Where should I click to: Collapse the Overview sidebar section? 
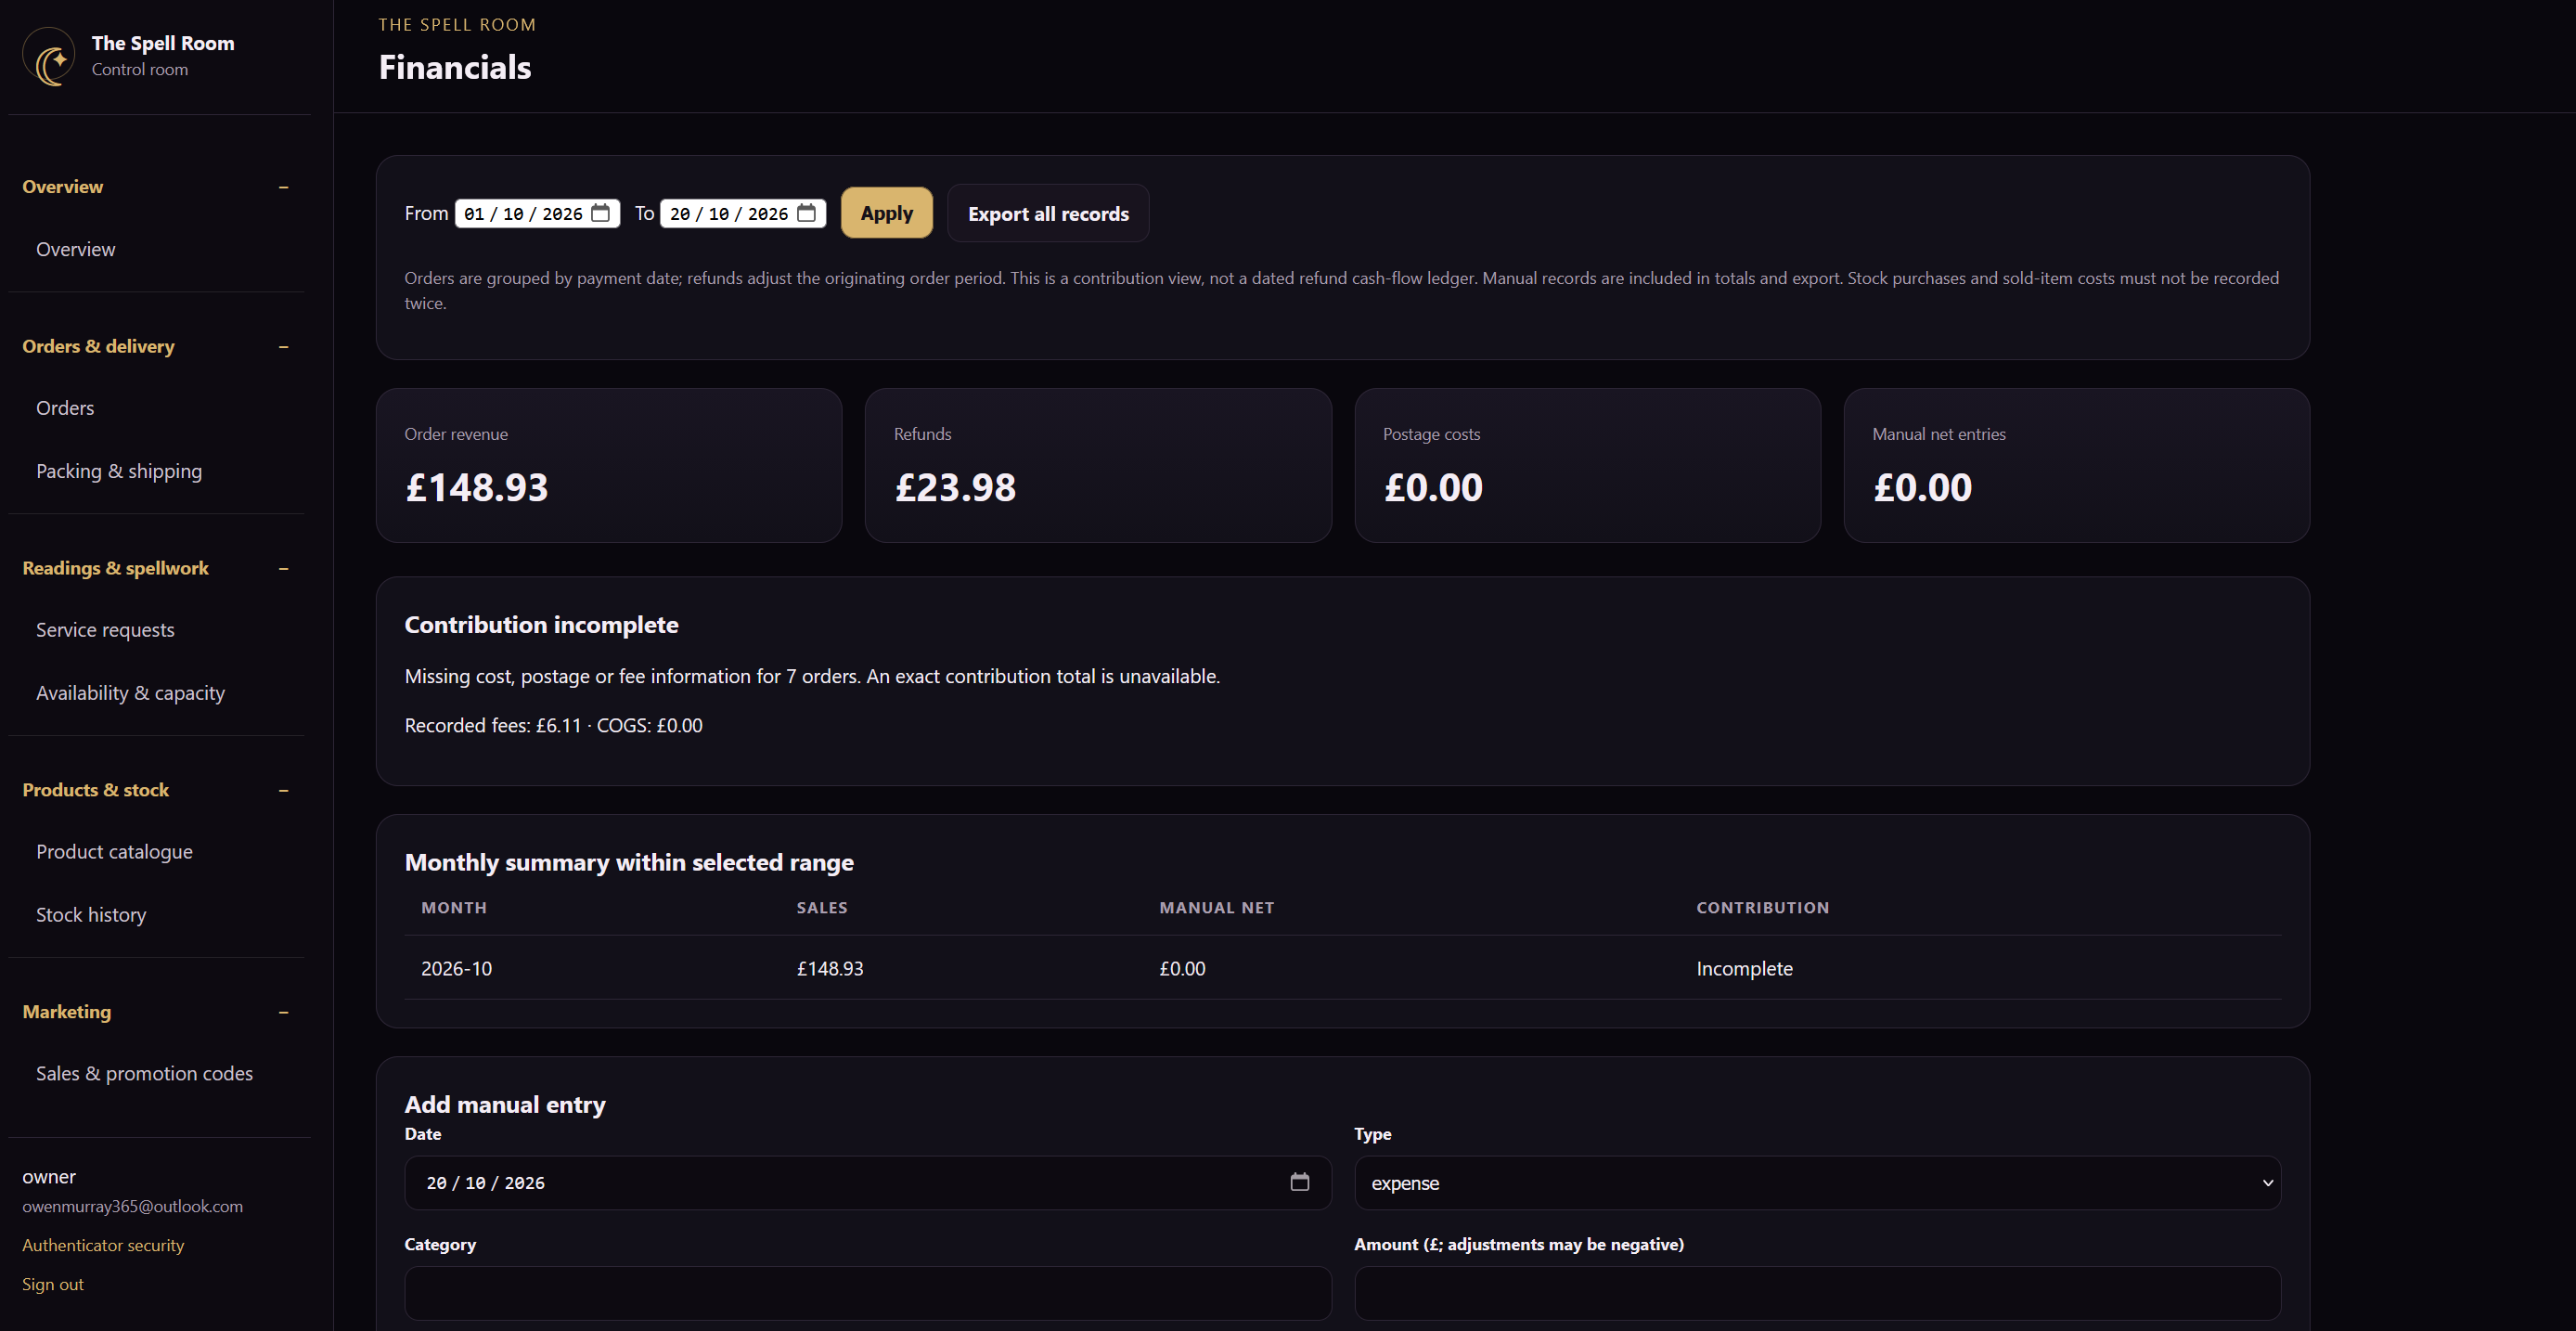point(283,187)
